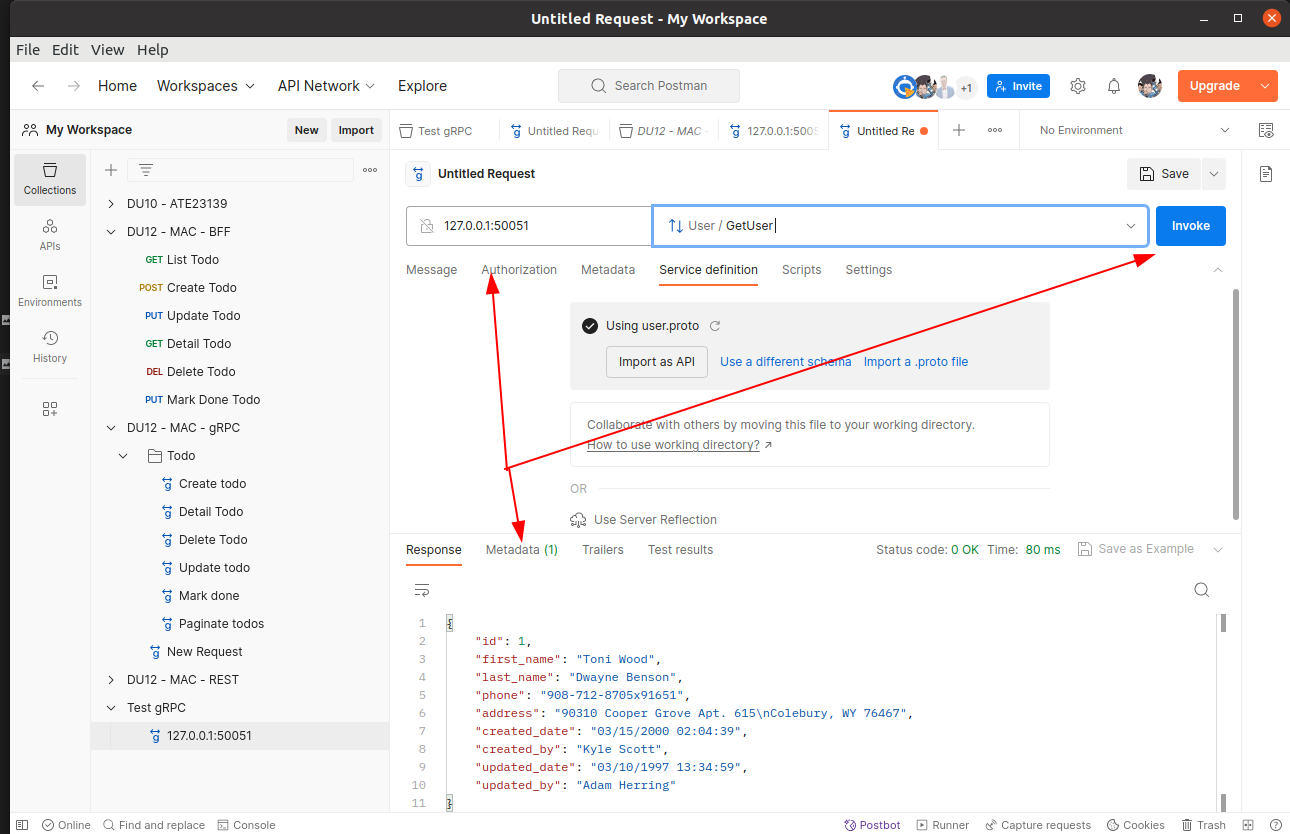Click the Search Postman field
Image resolution: width=1290 pixels, height=834 pixels.
(649, 86)
